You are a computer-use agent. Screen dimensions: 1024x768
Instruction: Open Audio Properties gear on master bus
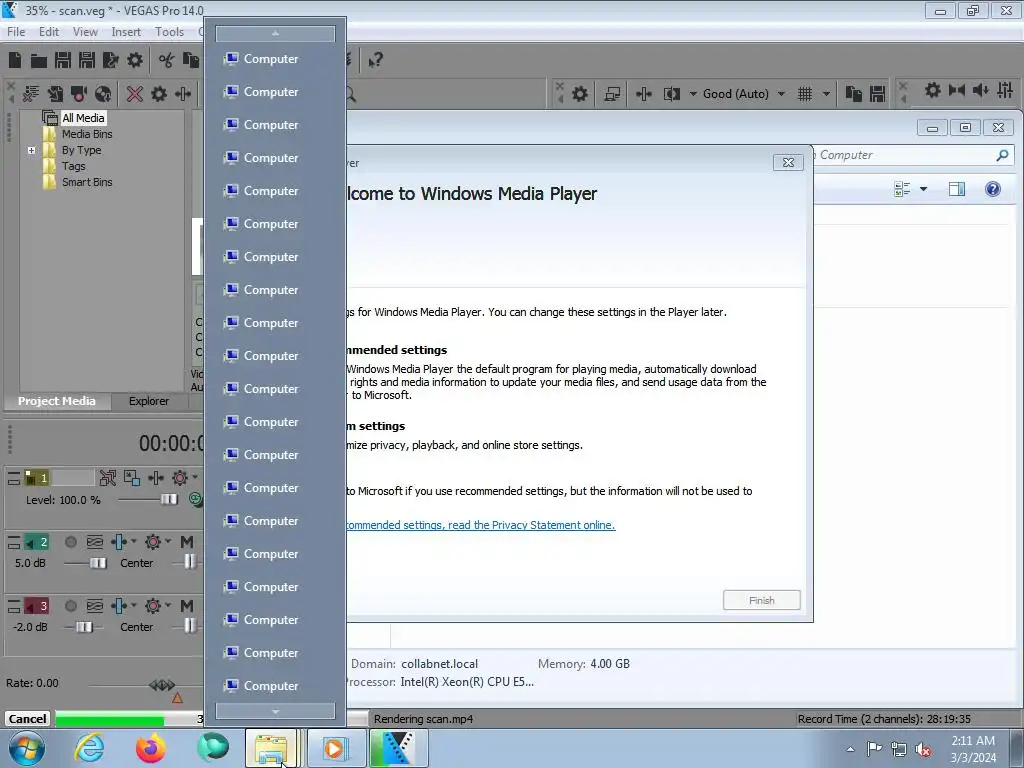(933, 90)
